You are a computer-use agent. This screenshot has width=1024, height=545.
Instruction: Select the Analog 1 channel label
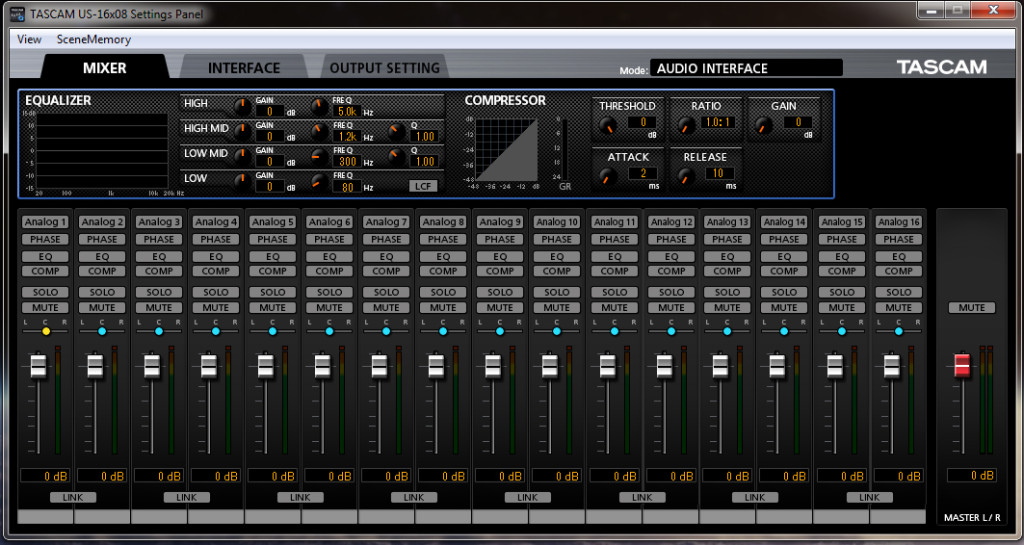pos(45,222)
